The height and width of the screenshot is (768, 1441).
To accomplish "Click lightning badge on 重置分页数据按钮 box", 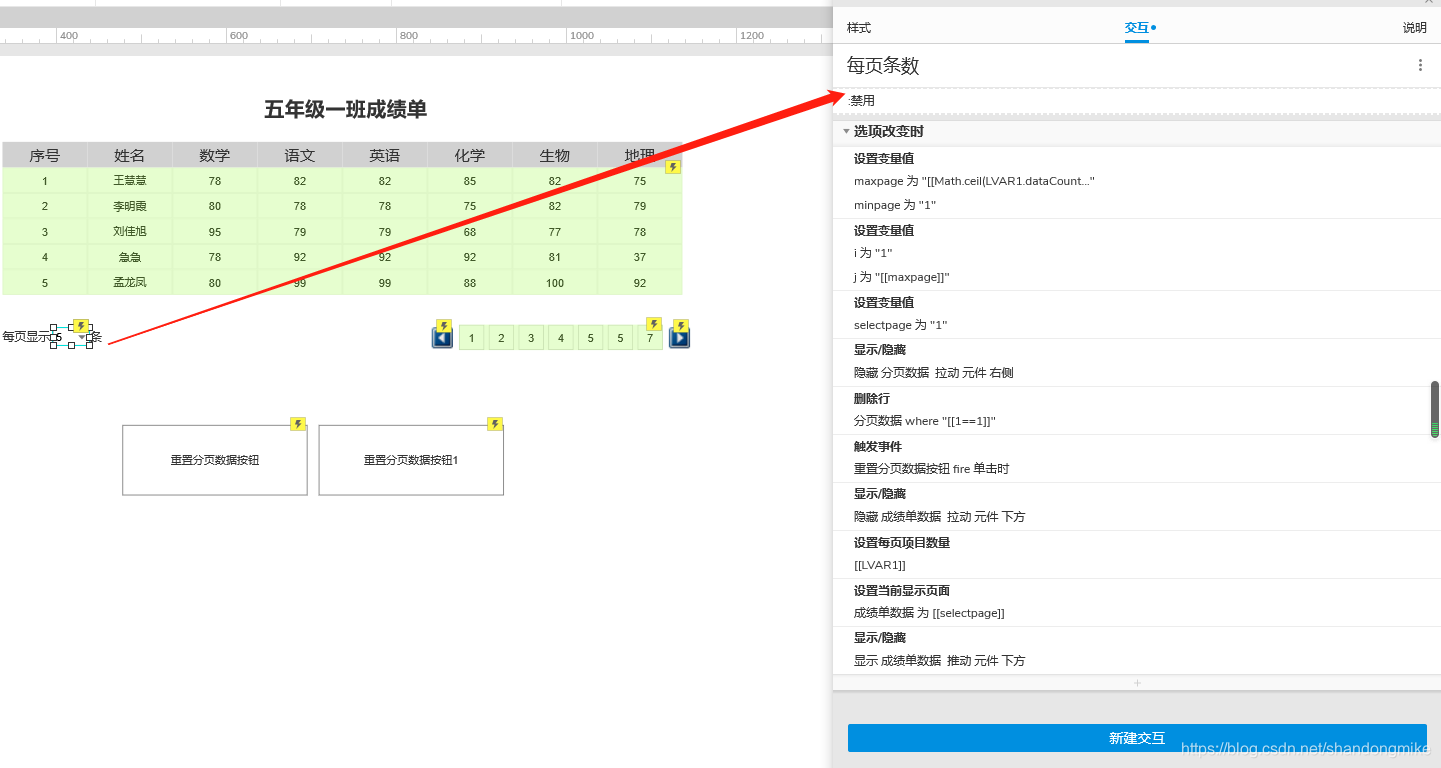I will (298, 424).
